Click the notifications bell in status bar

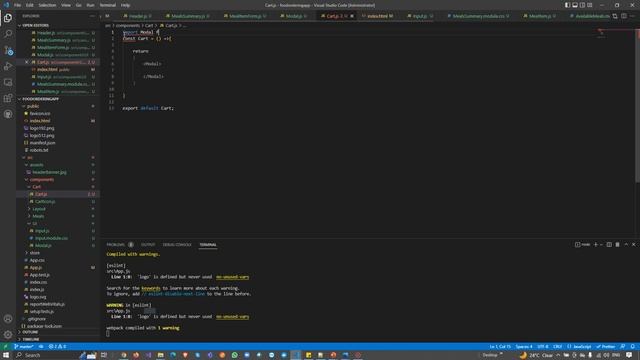coord(633,347)
